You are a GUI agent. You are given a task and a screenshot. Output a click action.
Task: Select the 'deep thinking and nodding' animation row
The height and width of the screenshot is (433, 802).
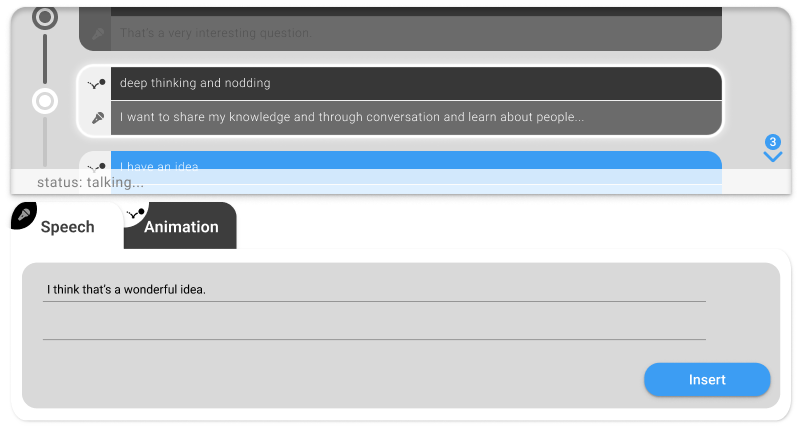pyautogui.click(x=416, y=83)
